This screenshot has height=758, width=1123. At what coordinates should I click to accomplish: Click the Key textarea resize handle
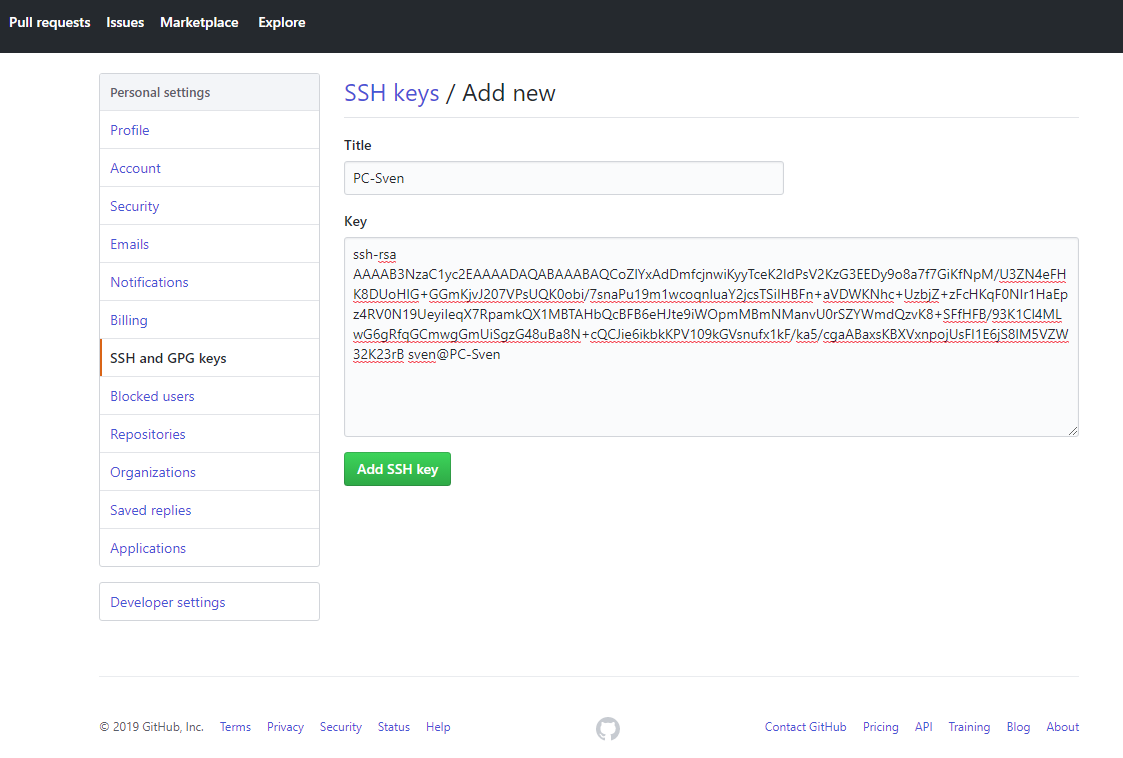pyautogui.click(x=1072, y=430)
